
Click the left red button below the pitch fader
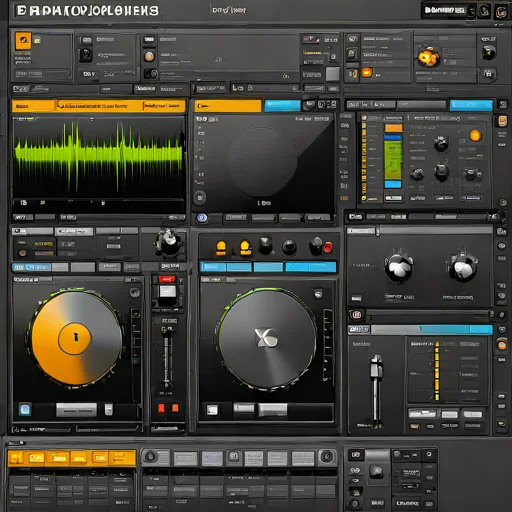[161, 408]
